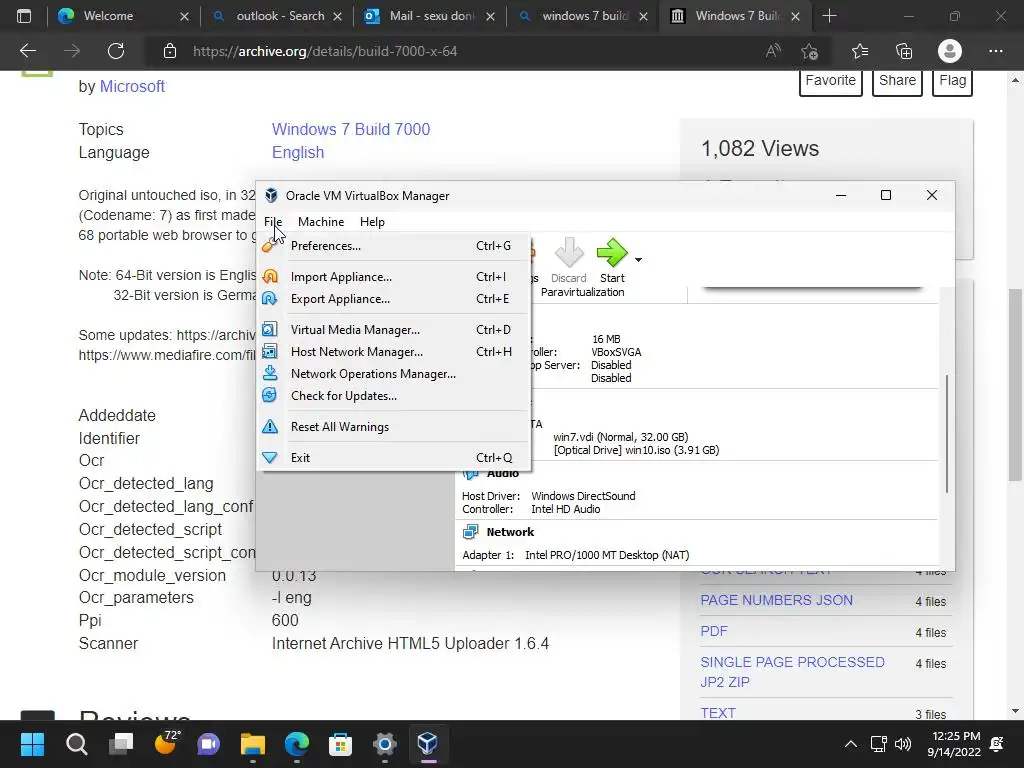Open a new browser tab
Screen dimensions: 1024x768
(x=829, y=16)
